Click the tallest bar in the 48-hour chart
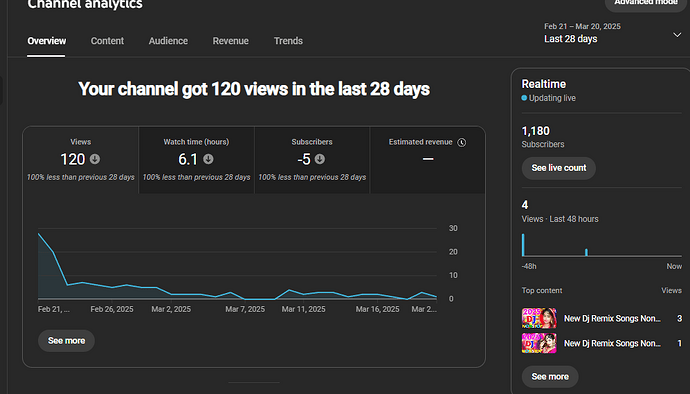Screen dimensions: 690x394 click(523, 245)
